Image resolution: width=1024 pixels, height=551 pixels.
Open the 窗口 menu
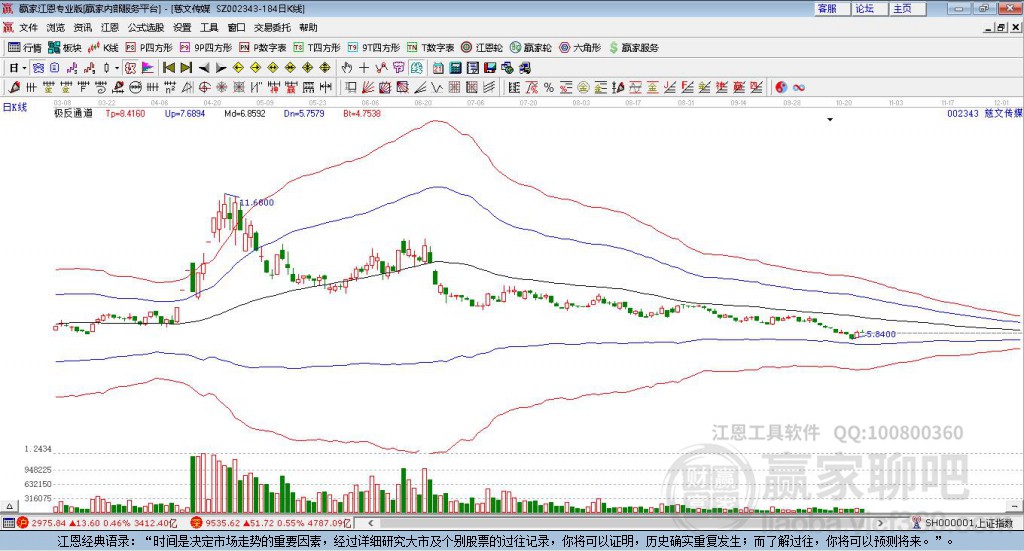pyautogui.click(x=236, y=27)
